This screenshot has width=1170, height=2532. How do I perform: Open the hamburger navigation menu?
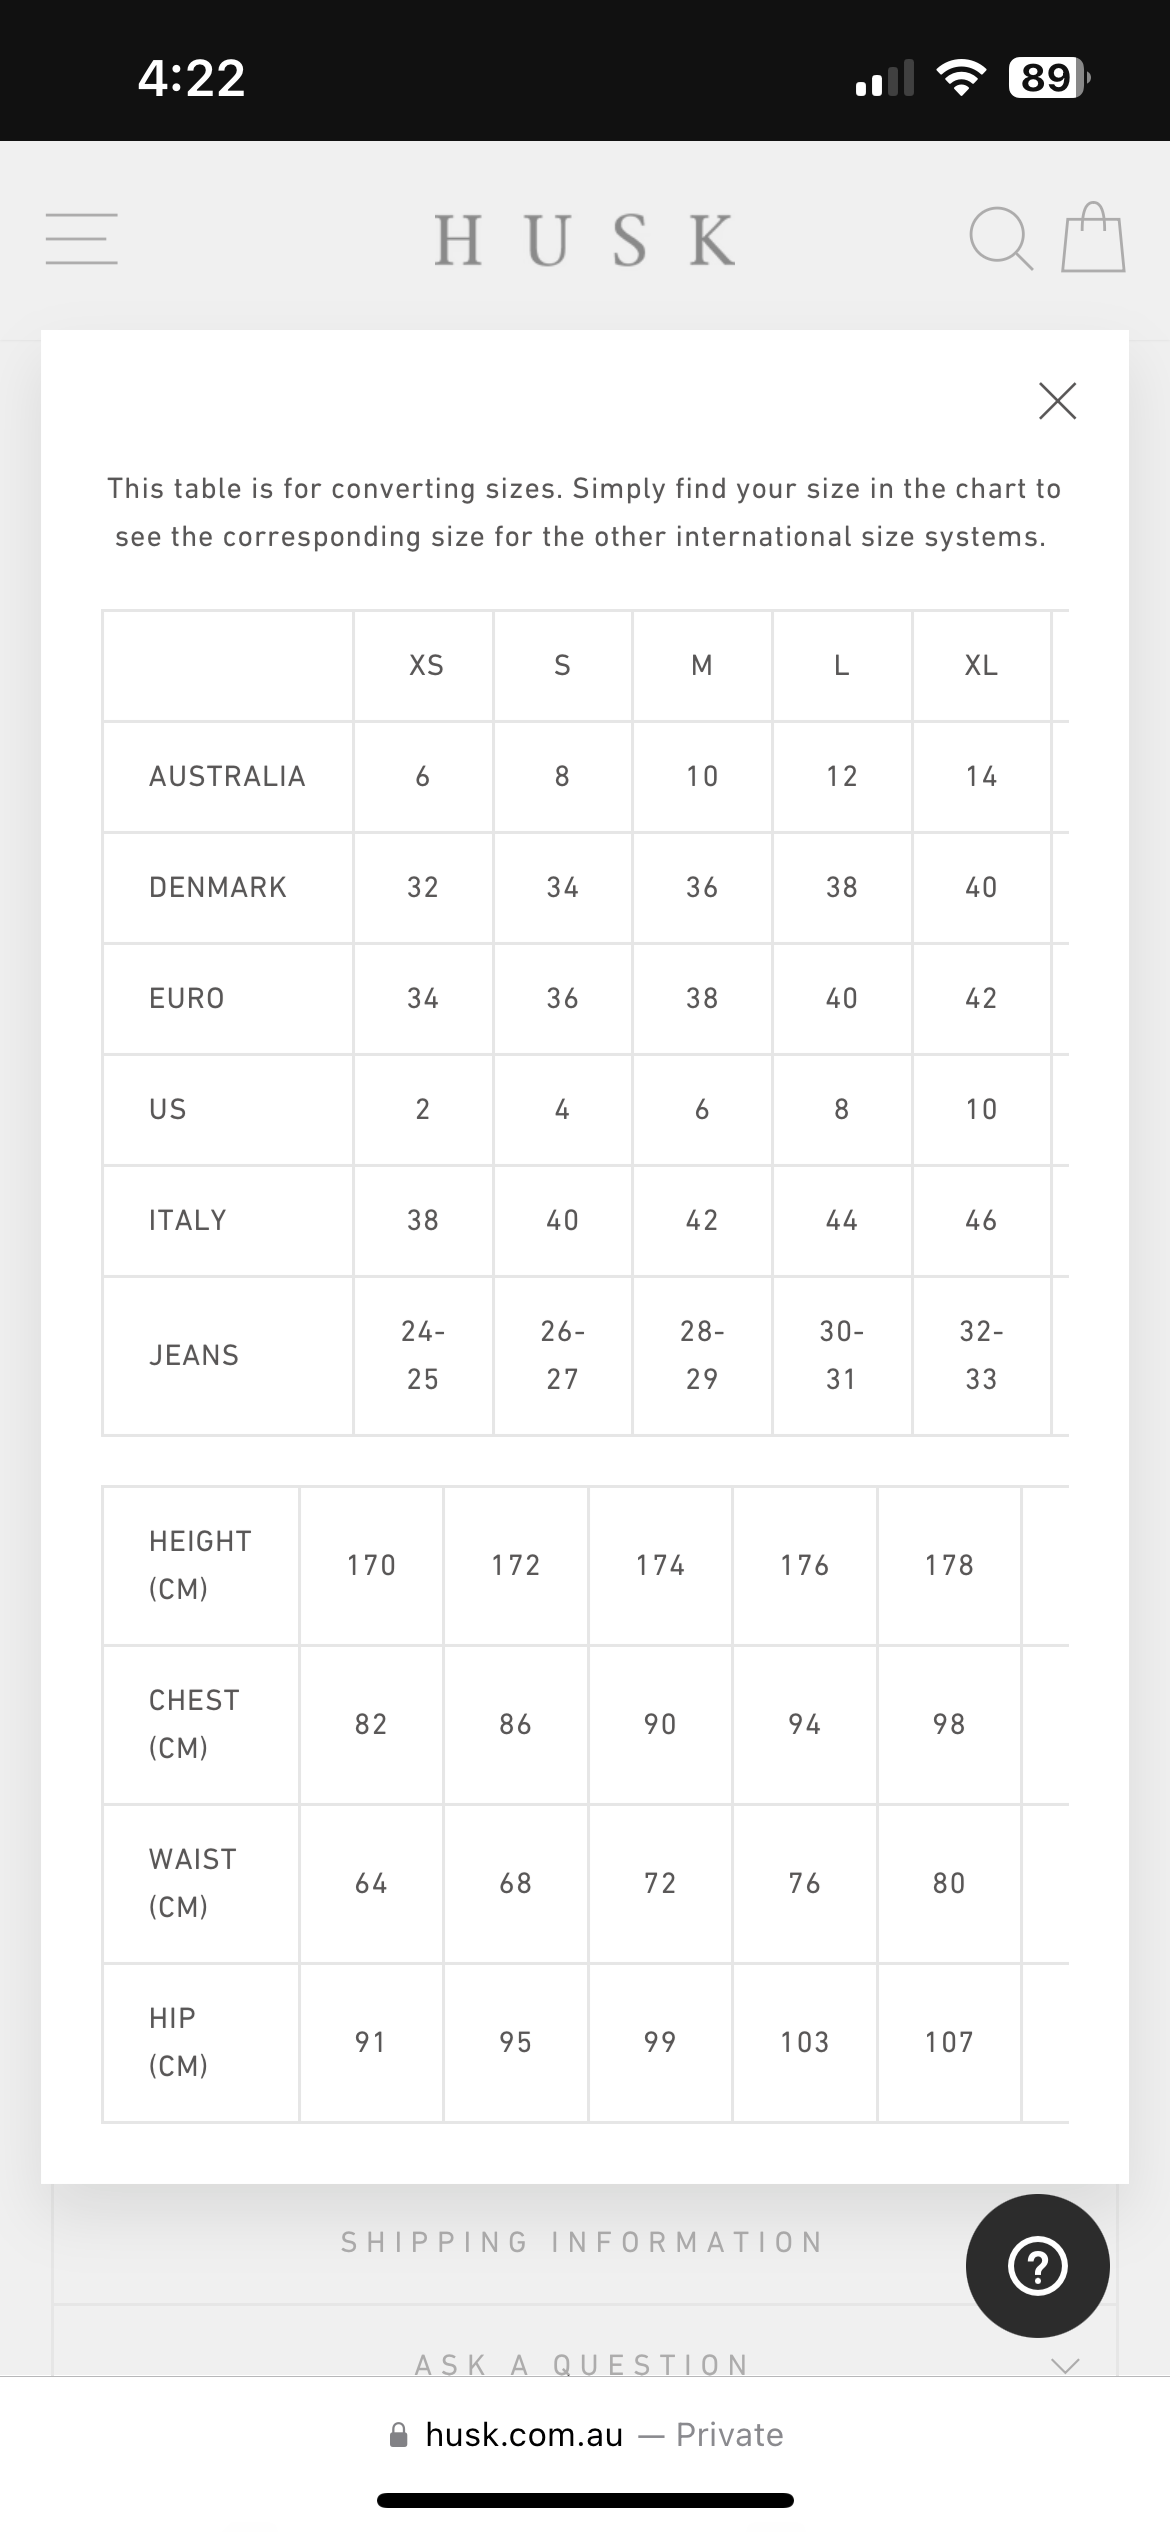81,238
